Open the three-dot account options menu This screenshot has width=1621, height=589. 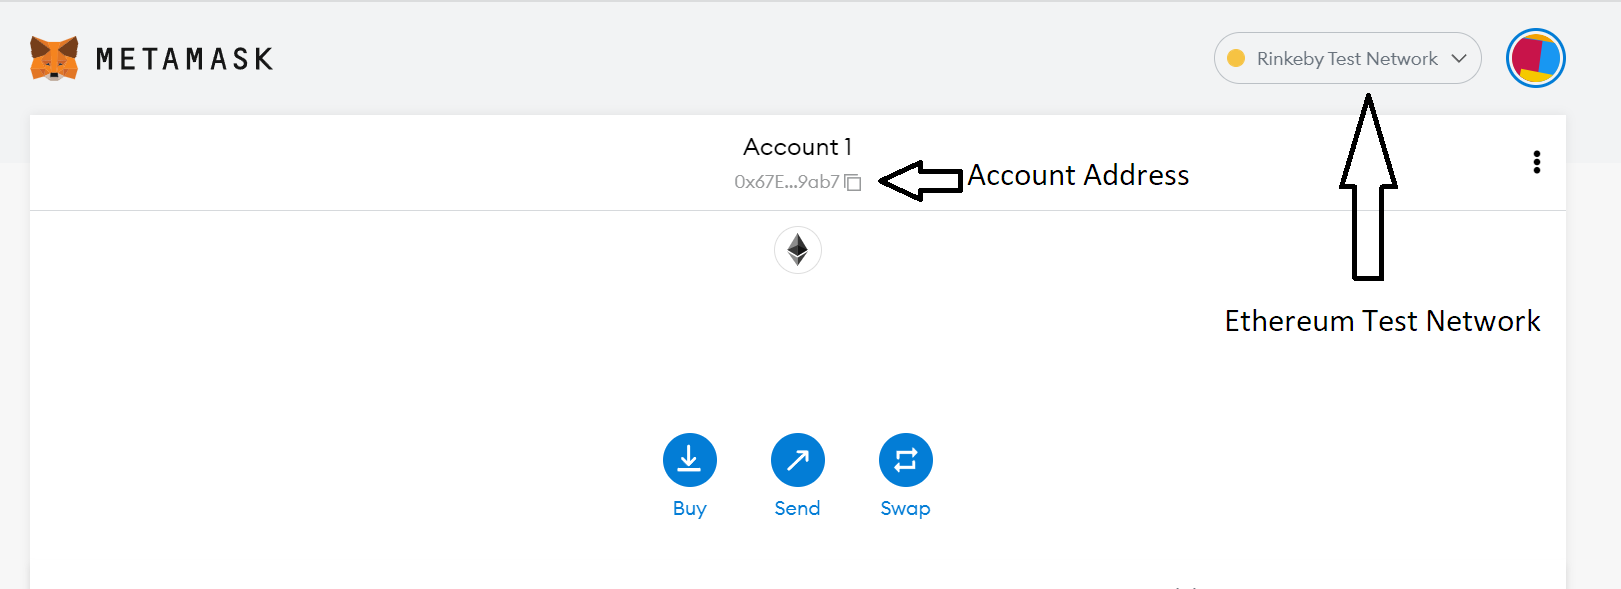tap(1537, 162)
